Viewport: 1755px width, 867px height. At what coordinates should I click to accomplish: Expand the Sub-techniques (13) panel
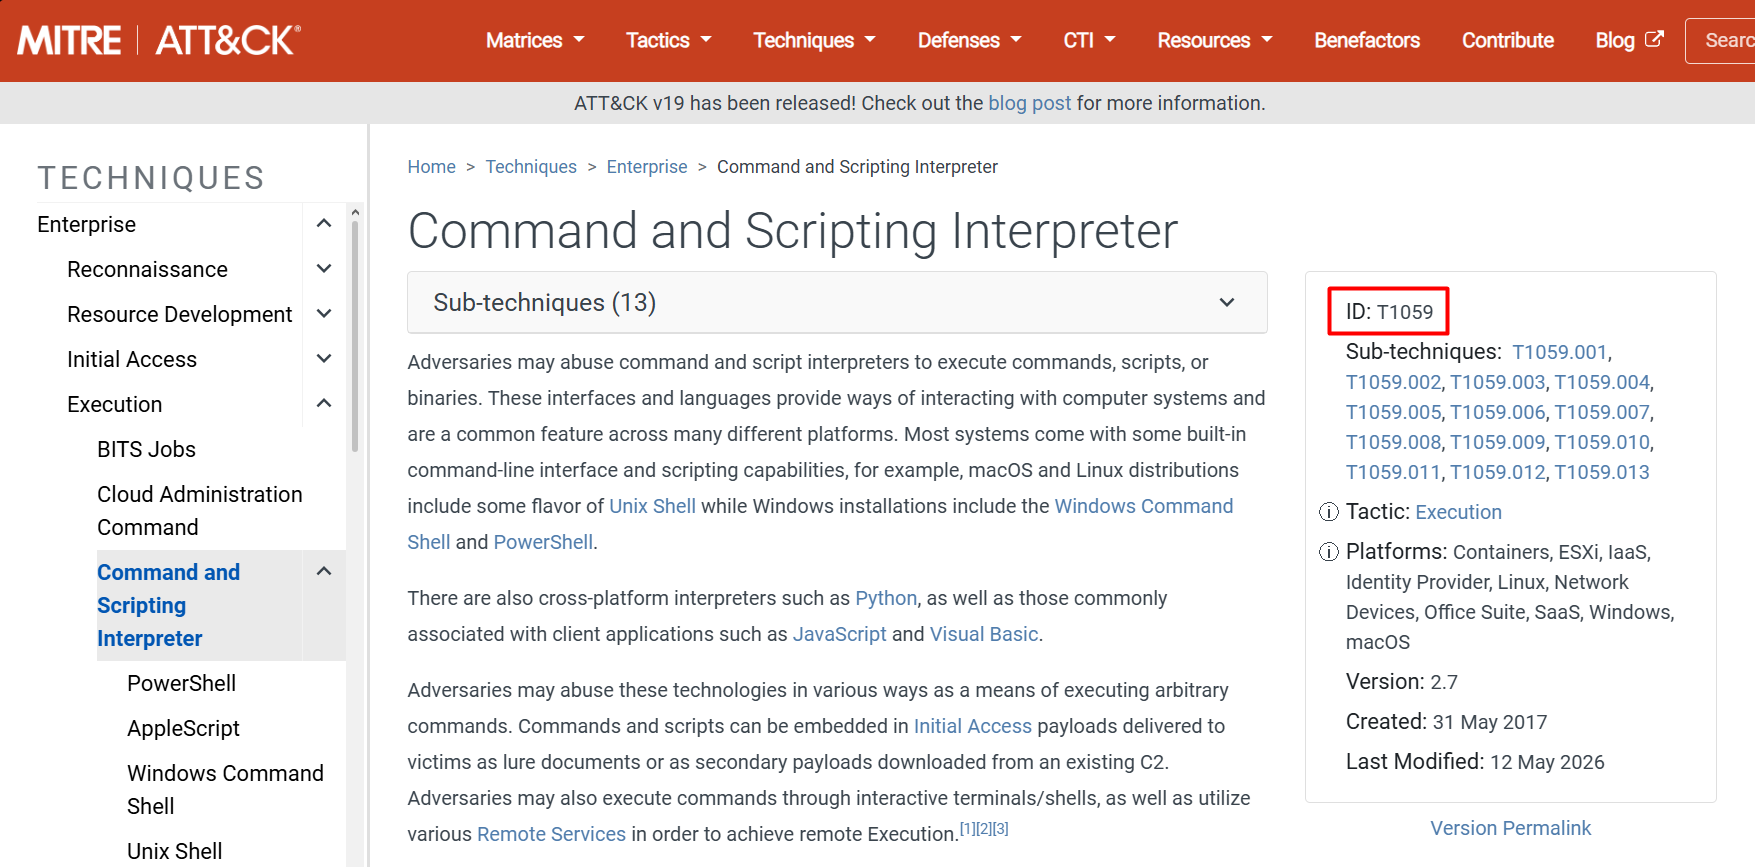(x=837, y=302)
